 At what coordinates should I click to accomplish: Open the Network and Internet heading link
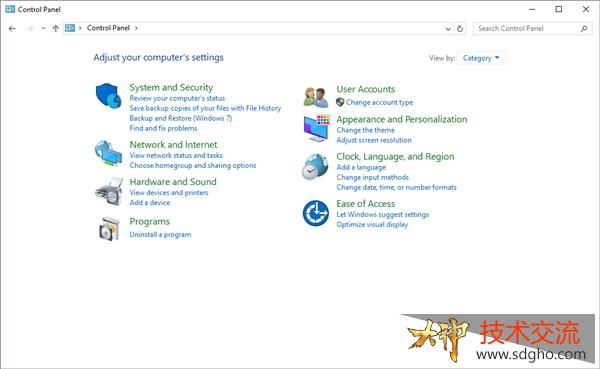click(x=173, y=145)
